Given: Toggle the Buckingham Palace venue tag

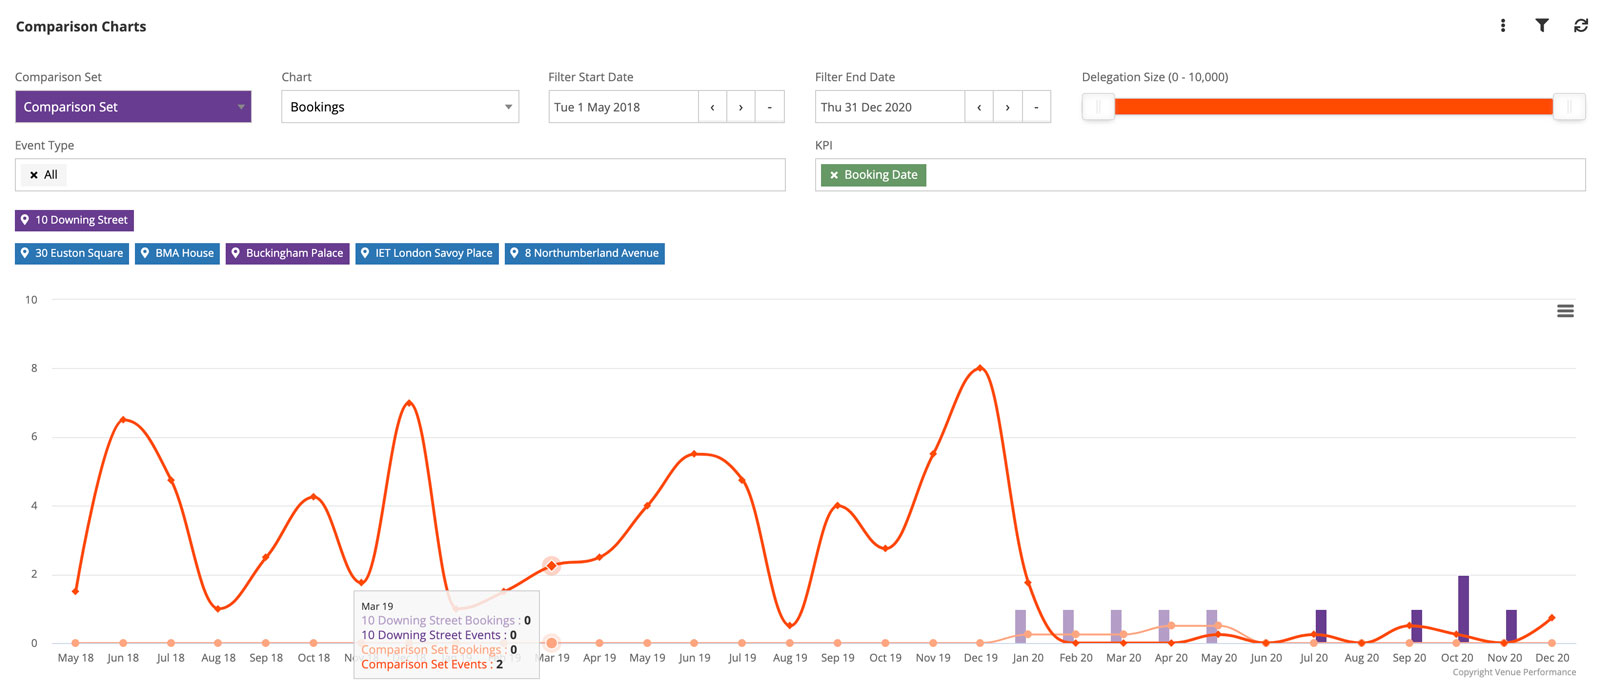Looking at the screenshot, I should [287, 253].
